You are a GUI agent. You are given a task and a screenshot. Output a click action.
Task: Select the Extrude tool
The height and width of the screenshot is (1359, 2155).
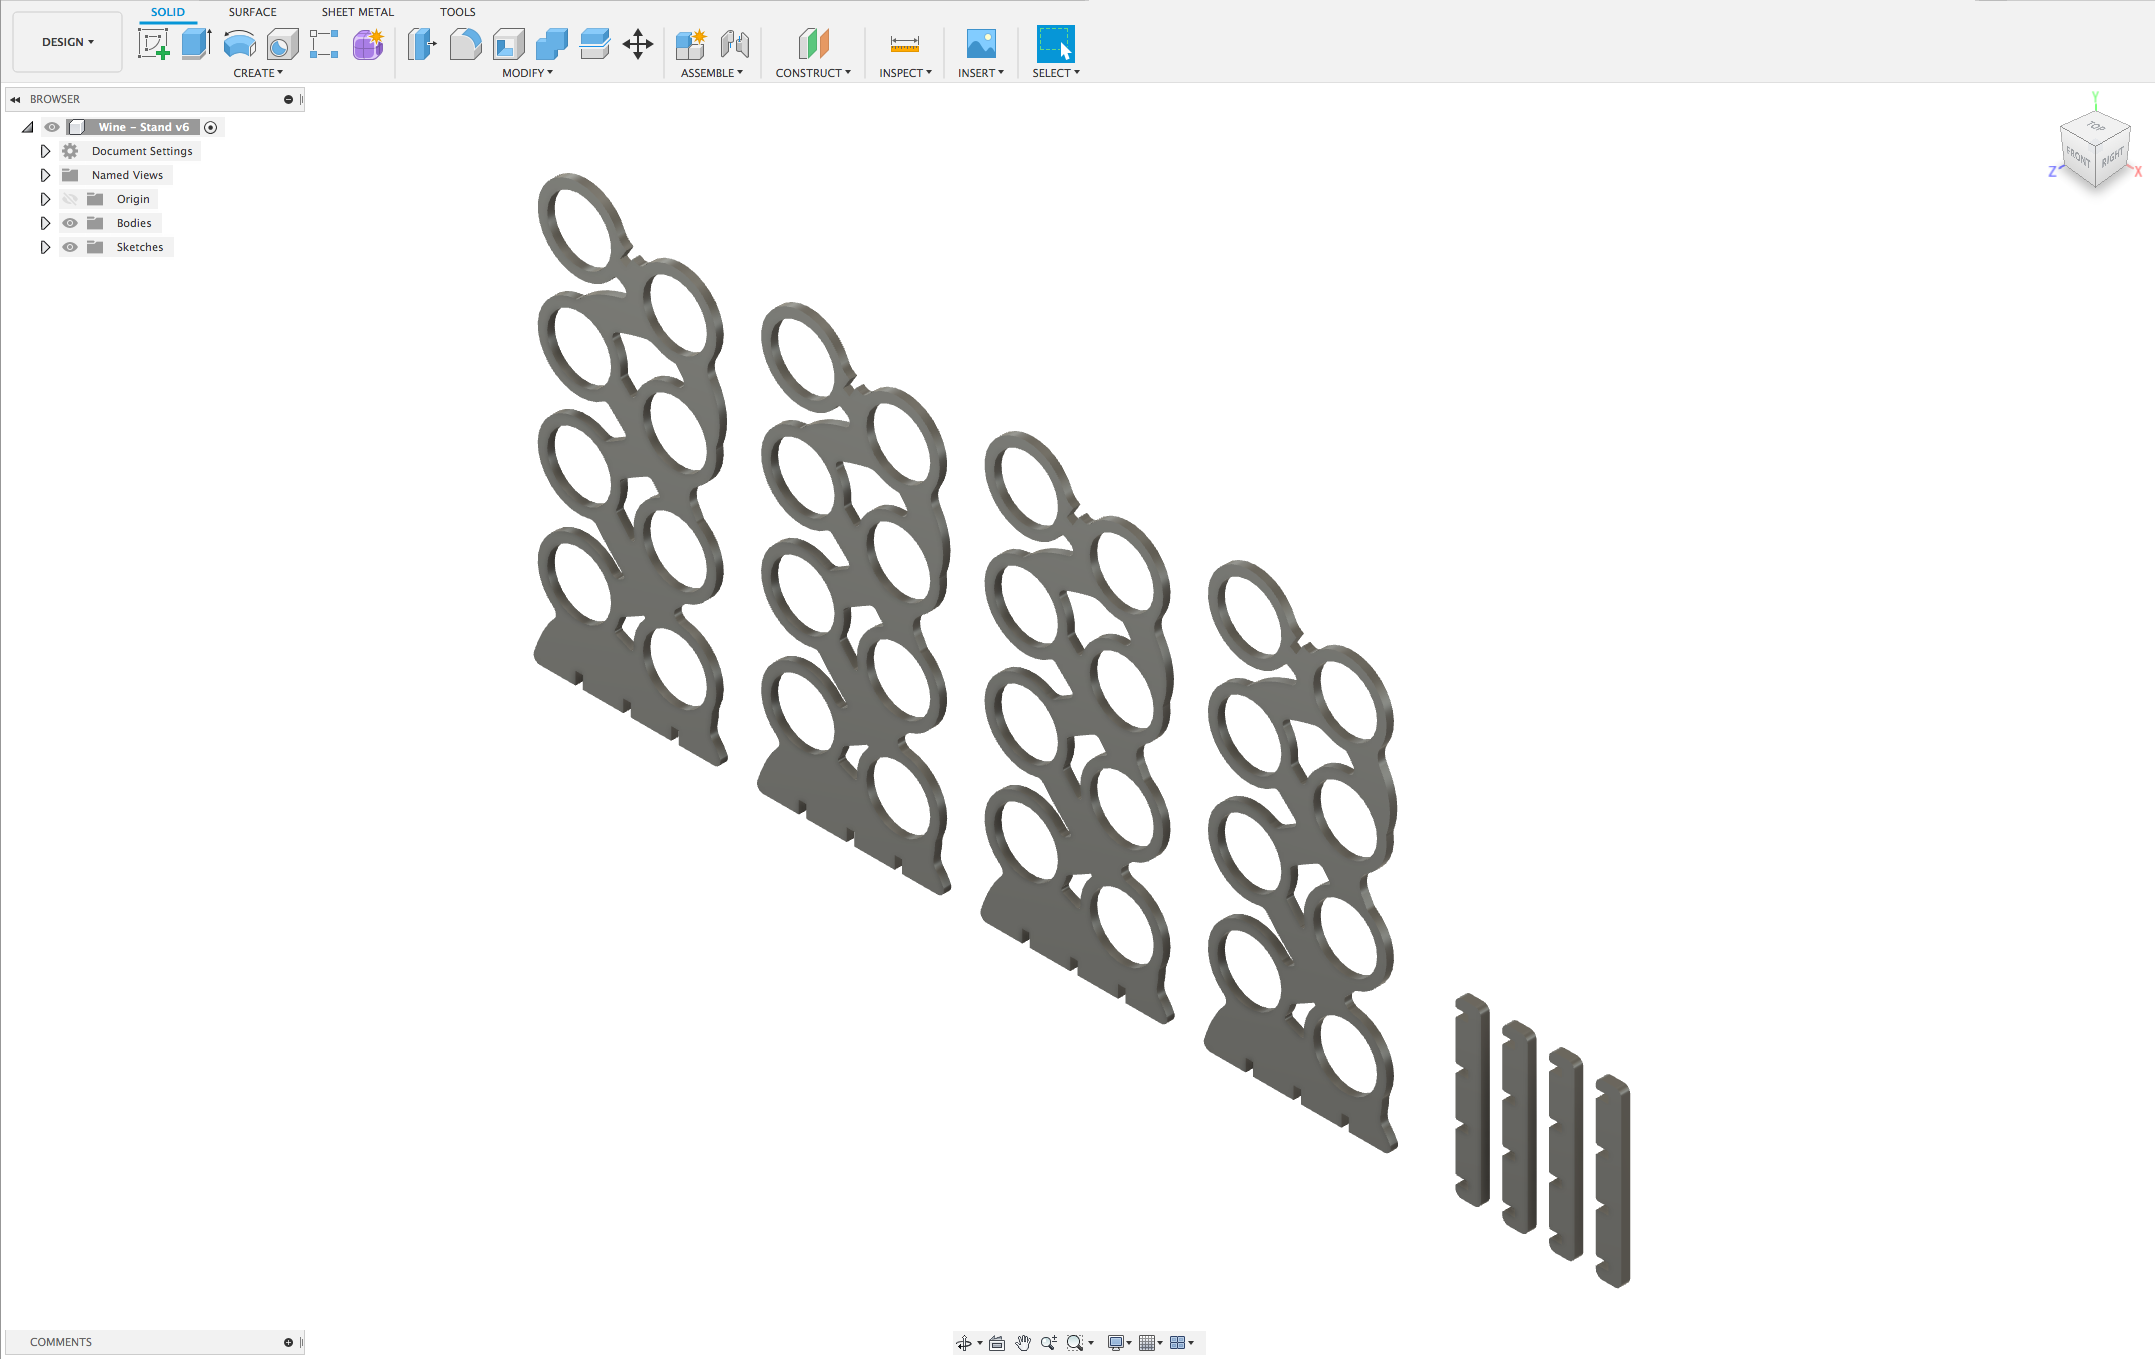pos(196,44)
